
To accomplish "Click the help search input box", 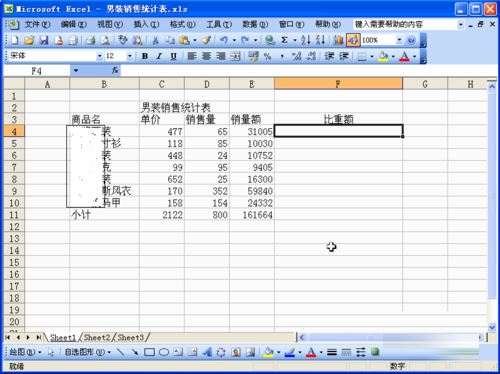I will pos(405,24).
